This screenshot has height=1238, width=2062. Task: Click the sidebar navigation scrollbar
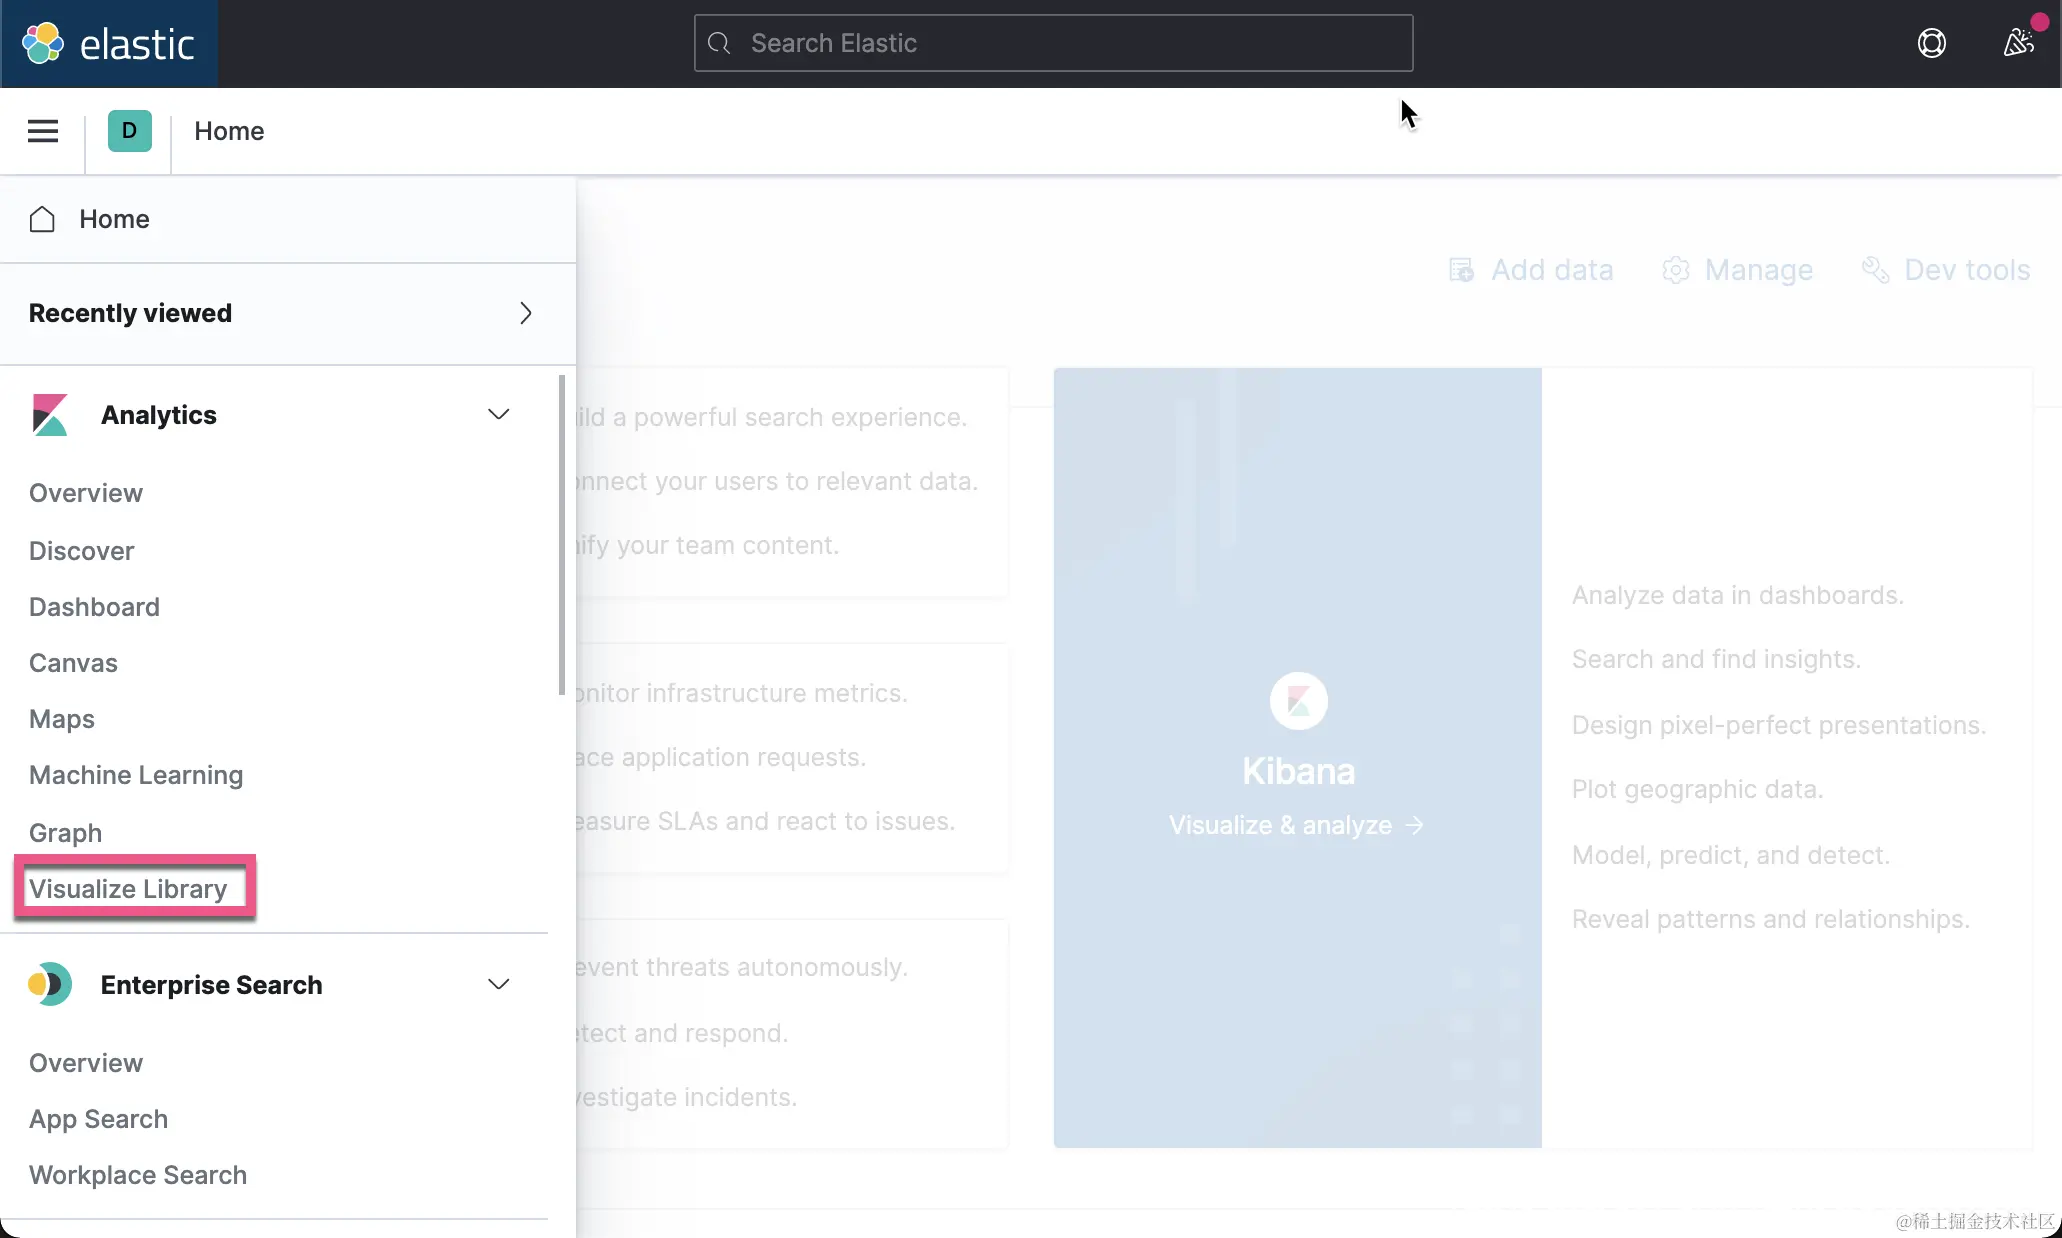(x=562, y=534)
